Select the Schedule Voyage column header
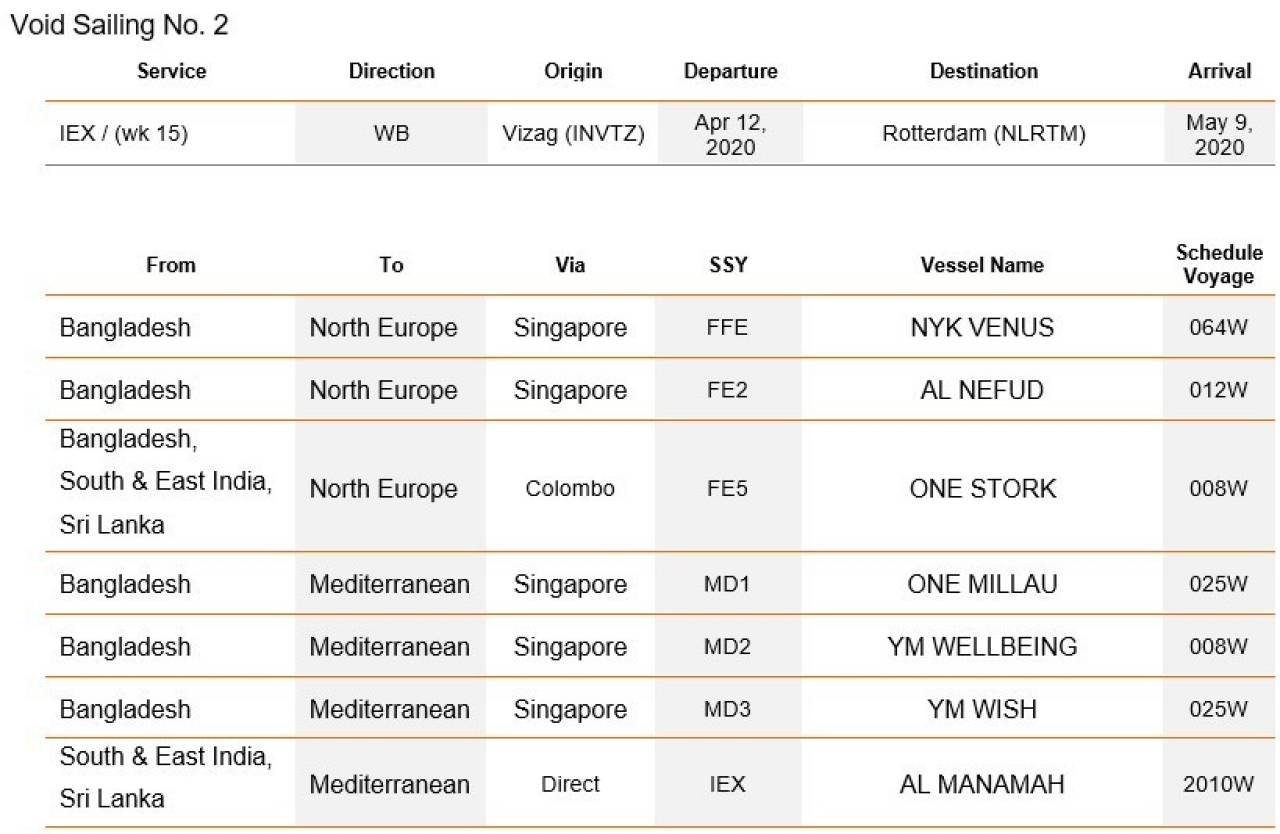The width and height of the screenshot is (1280, 834). tap(1219, 265)
